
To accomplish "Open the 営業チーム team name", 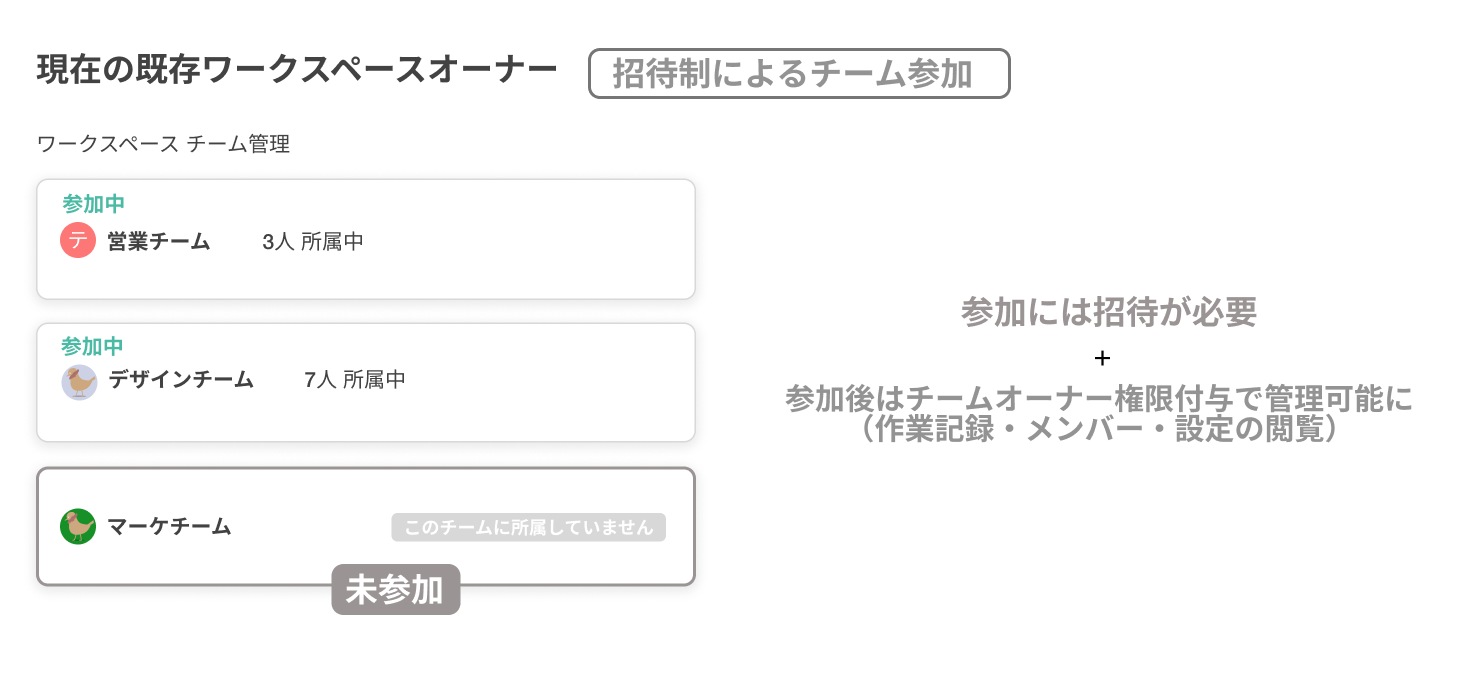I will tap(159, 242).
